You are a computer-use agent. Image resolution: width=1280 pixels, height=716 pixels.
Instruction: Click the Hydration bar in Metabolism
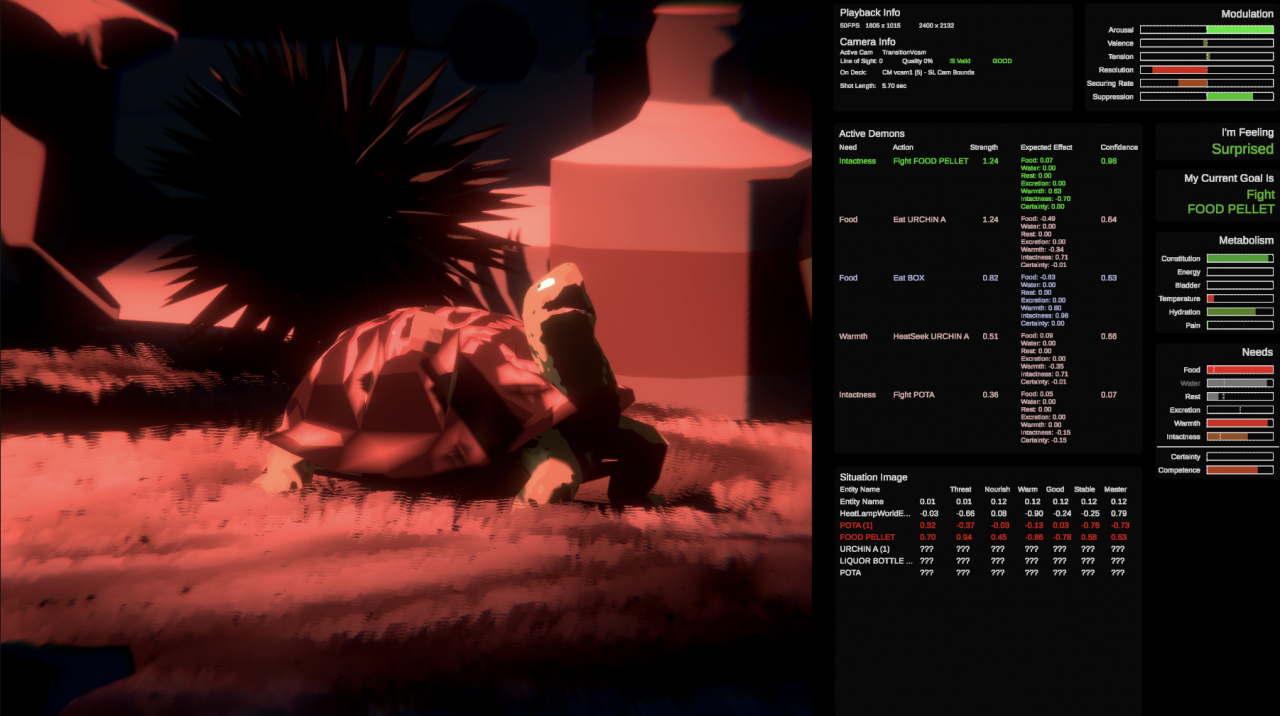pyautogui.click(x=1240, y=312)
